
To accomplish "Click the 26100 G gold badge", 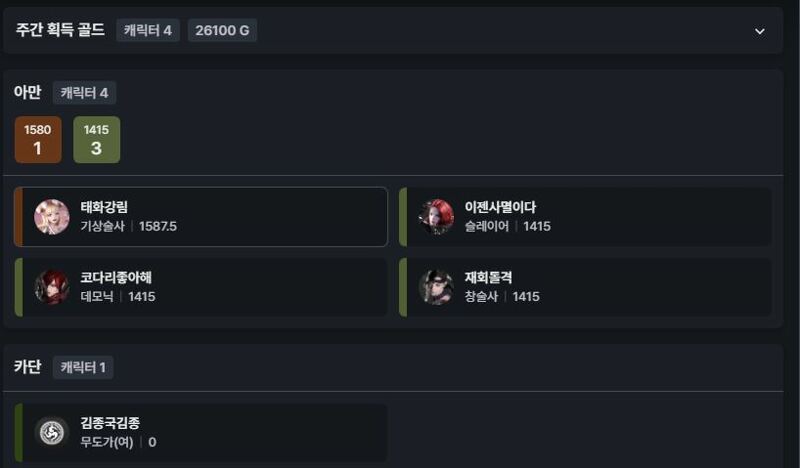I will (x=222, y=31).
